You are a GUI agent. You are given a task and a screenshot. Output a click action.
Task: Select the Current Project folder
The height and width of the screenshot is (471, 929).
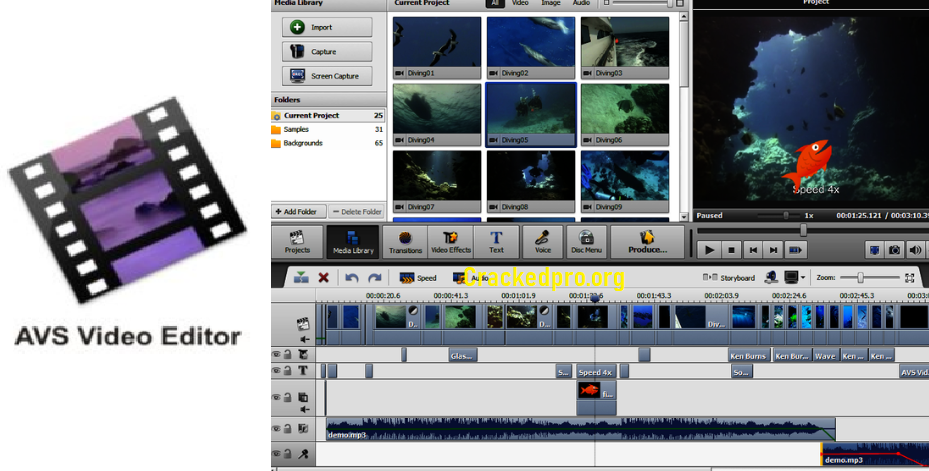(328, 116)
